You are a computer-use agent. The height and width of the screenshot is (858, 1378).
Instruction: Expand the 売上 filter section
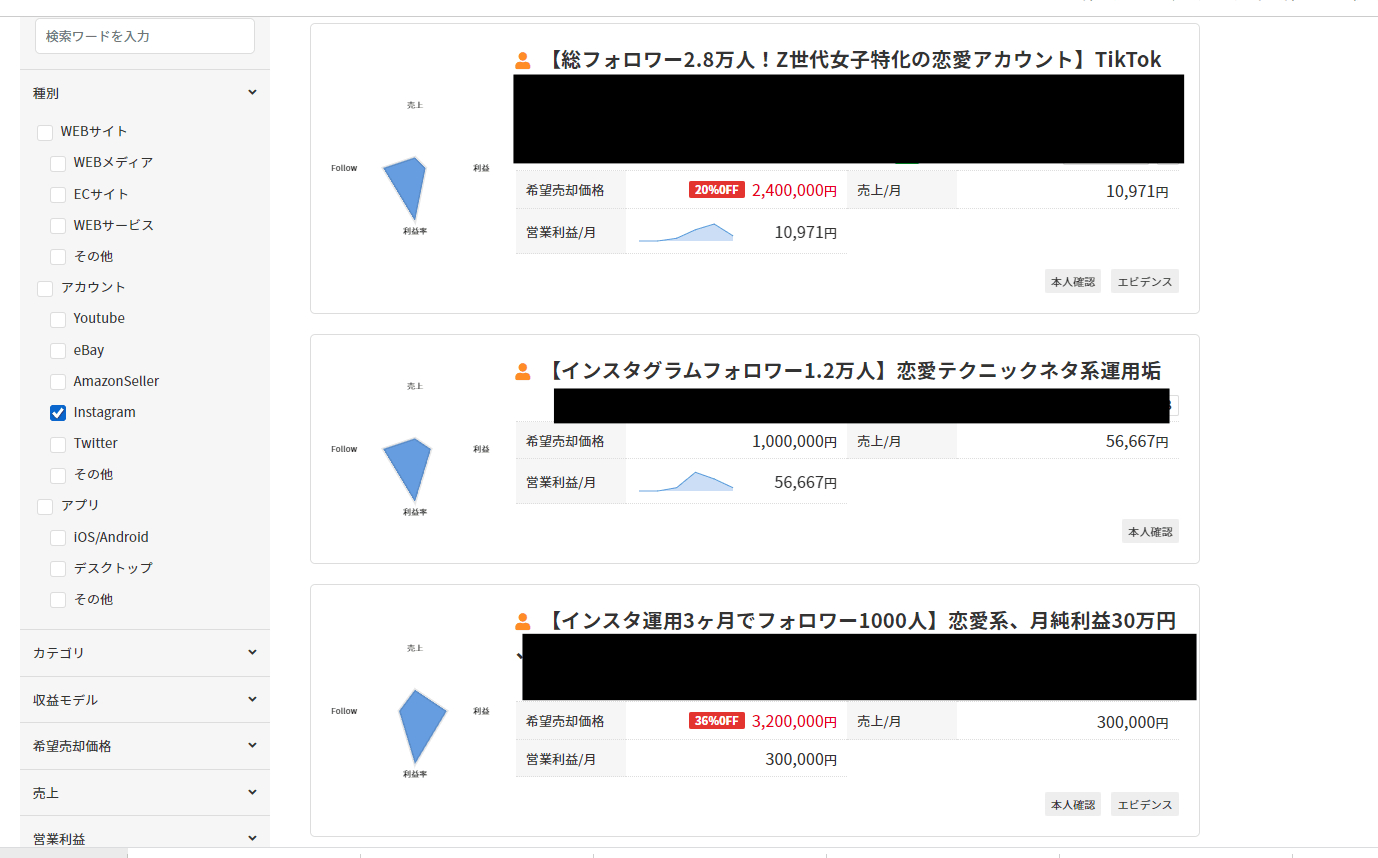pos(145,793)
